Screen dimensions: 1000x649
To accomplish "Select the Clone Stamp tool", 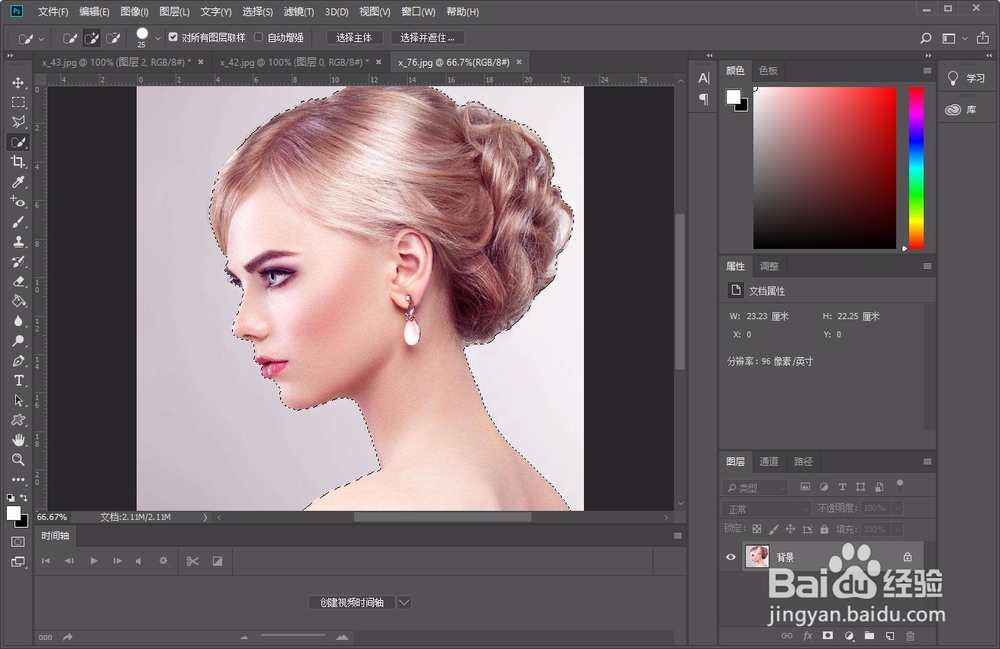I will click(18, 242).
